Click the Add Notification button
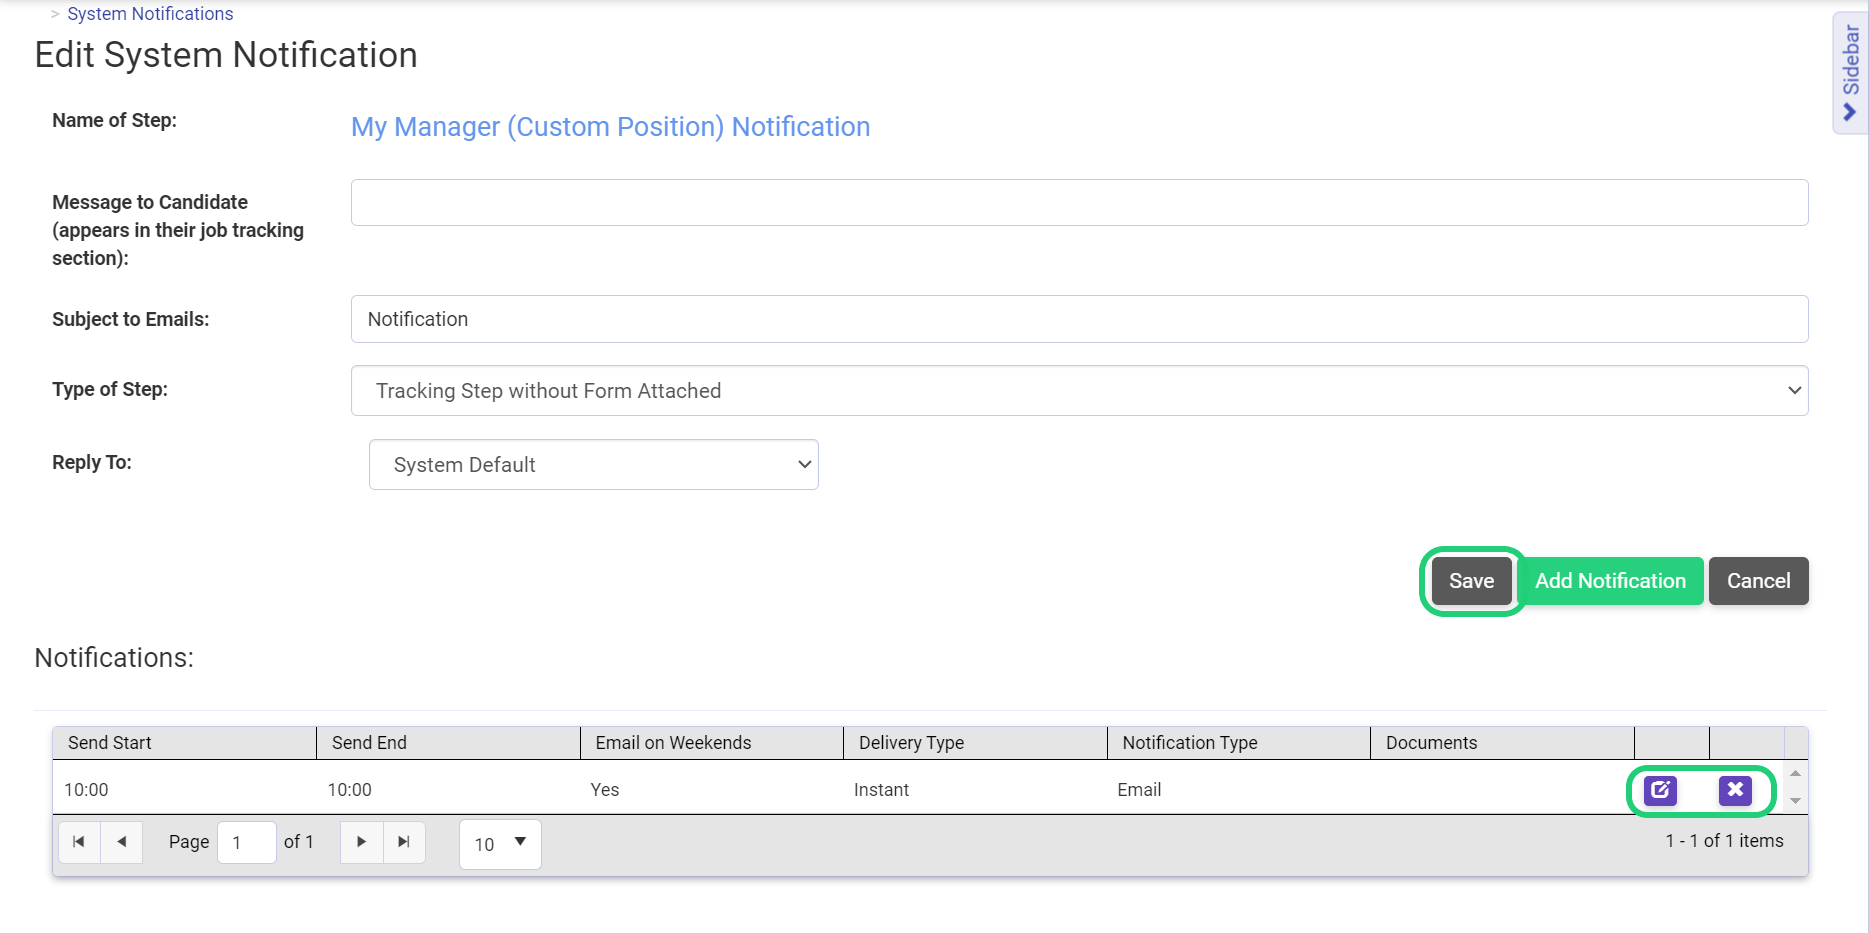 [x=1610, y=581]
